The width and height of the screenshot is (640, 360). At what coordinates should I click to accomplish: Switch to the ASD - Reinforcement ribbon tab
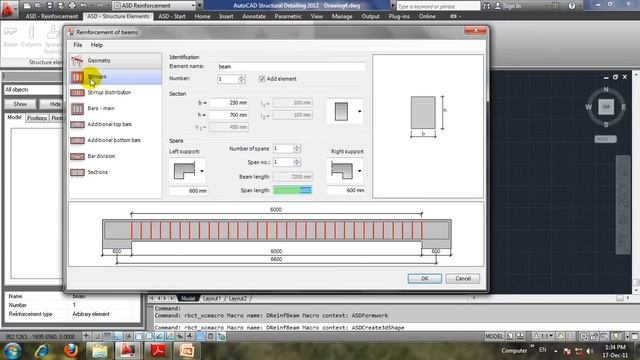pyautogui.click(x=51, y=16)
